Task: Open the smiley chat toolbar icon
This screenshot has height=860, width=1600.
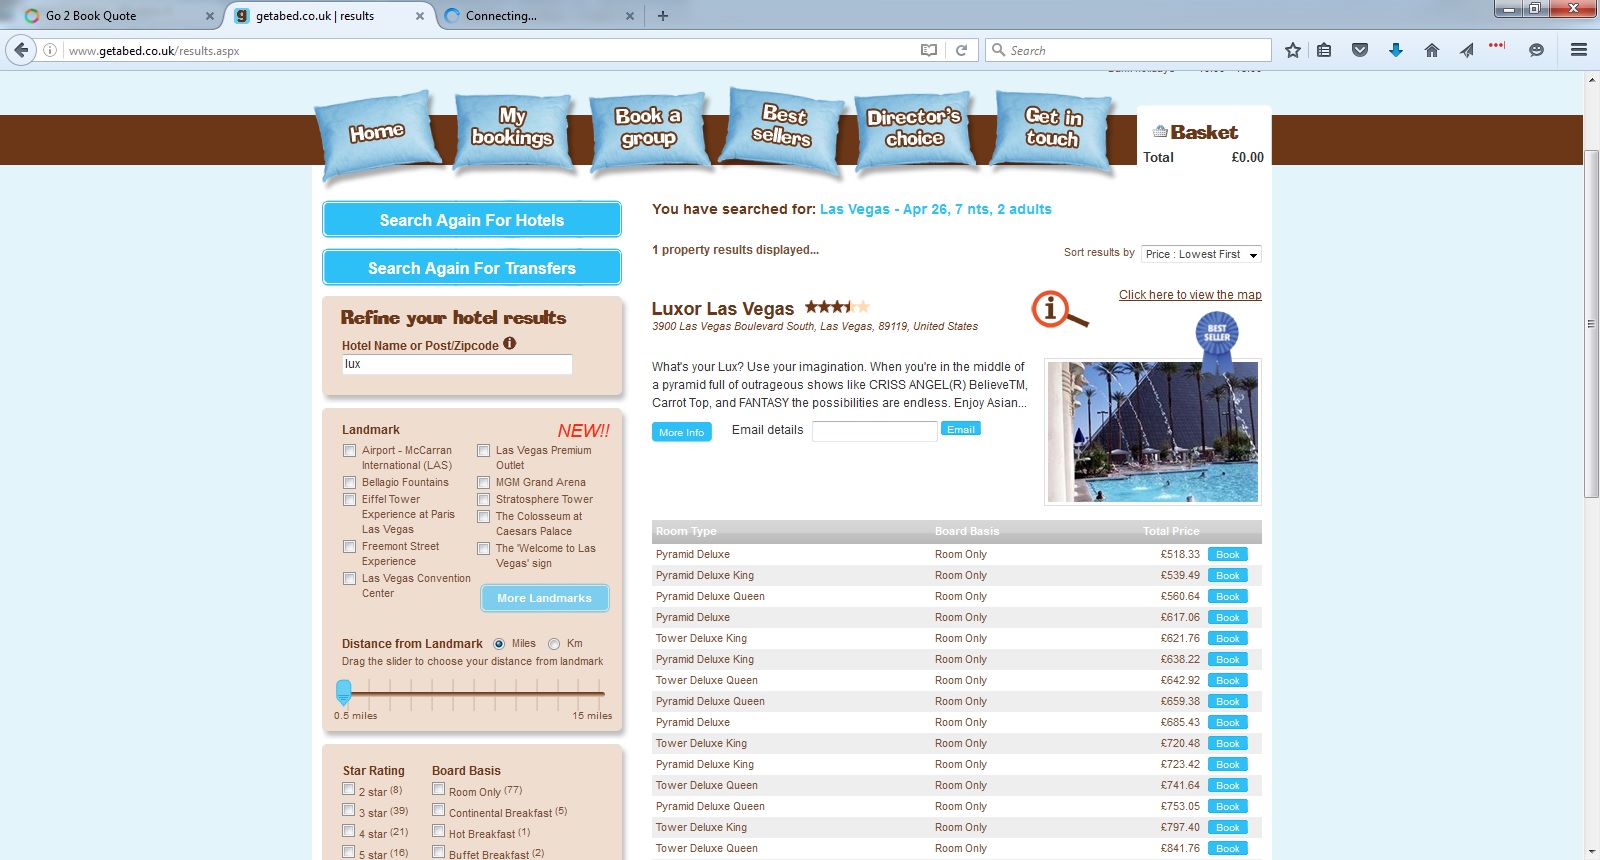Action: pos(1536,50)
